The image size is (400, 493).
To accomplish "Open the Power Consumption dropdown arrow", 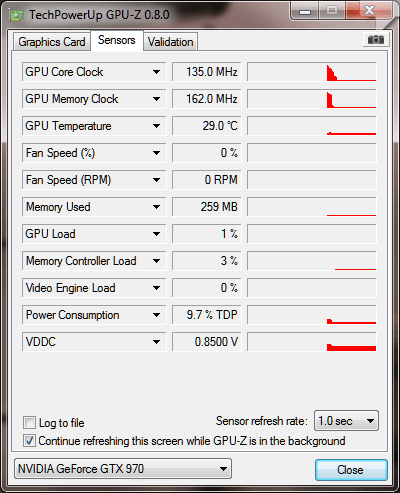I will 156,315.
